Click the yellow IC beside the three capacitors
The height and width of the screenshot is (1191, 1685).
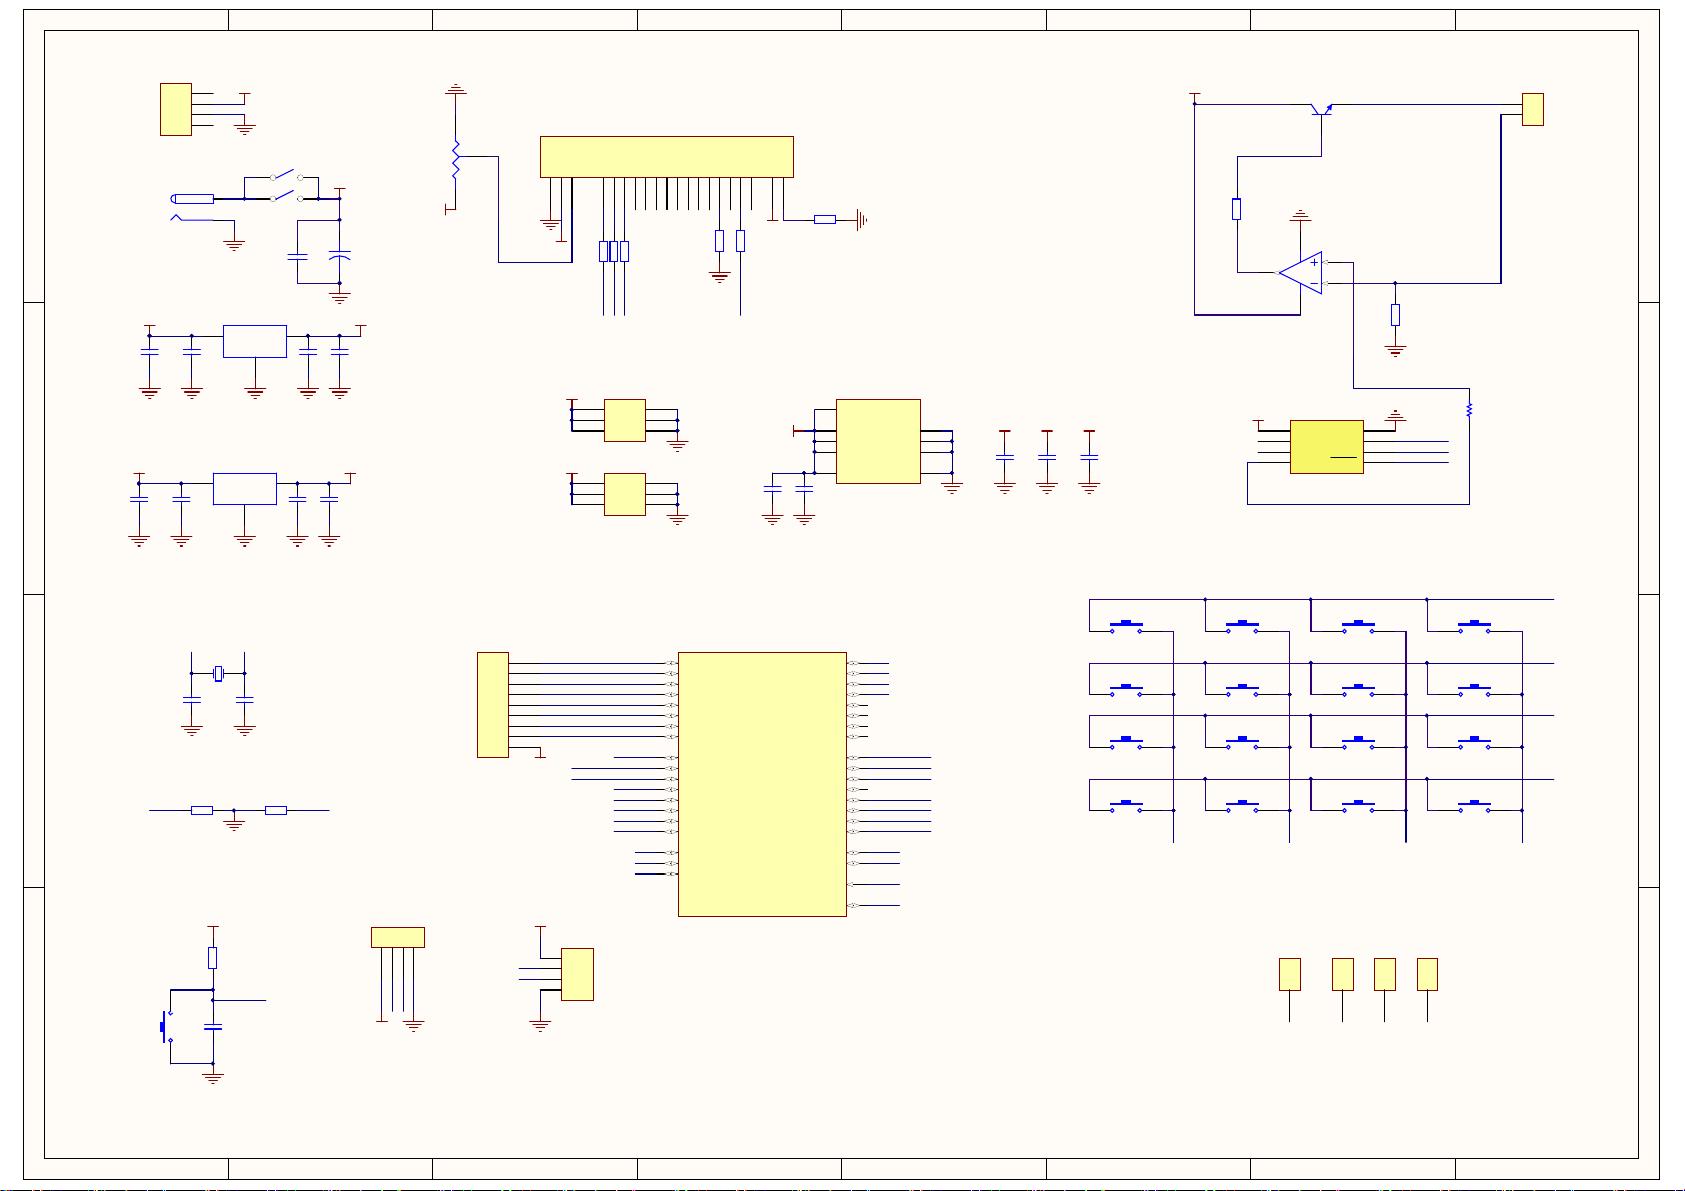point(878,441)
